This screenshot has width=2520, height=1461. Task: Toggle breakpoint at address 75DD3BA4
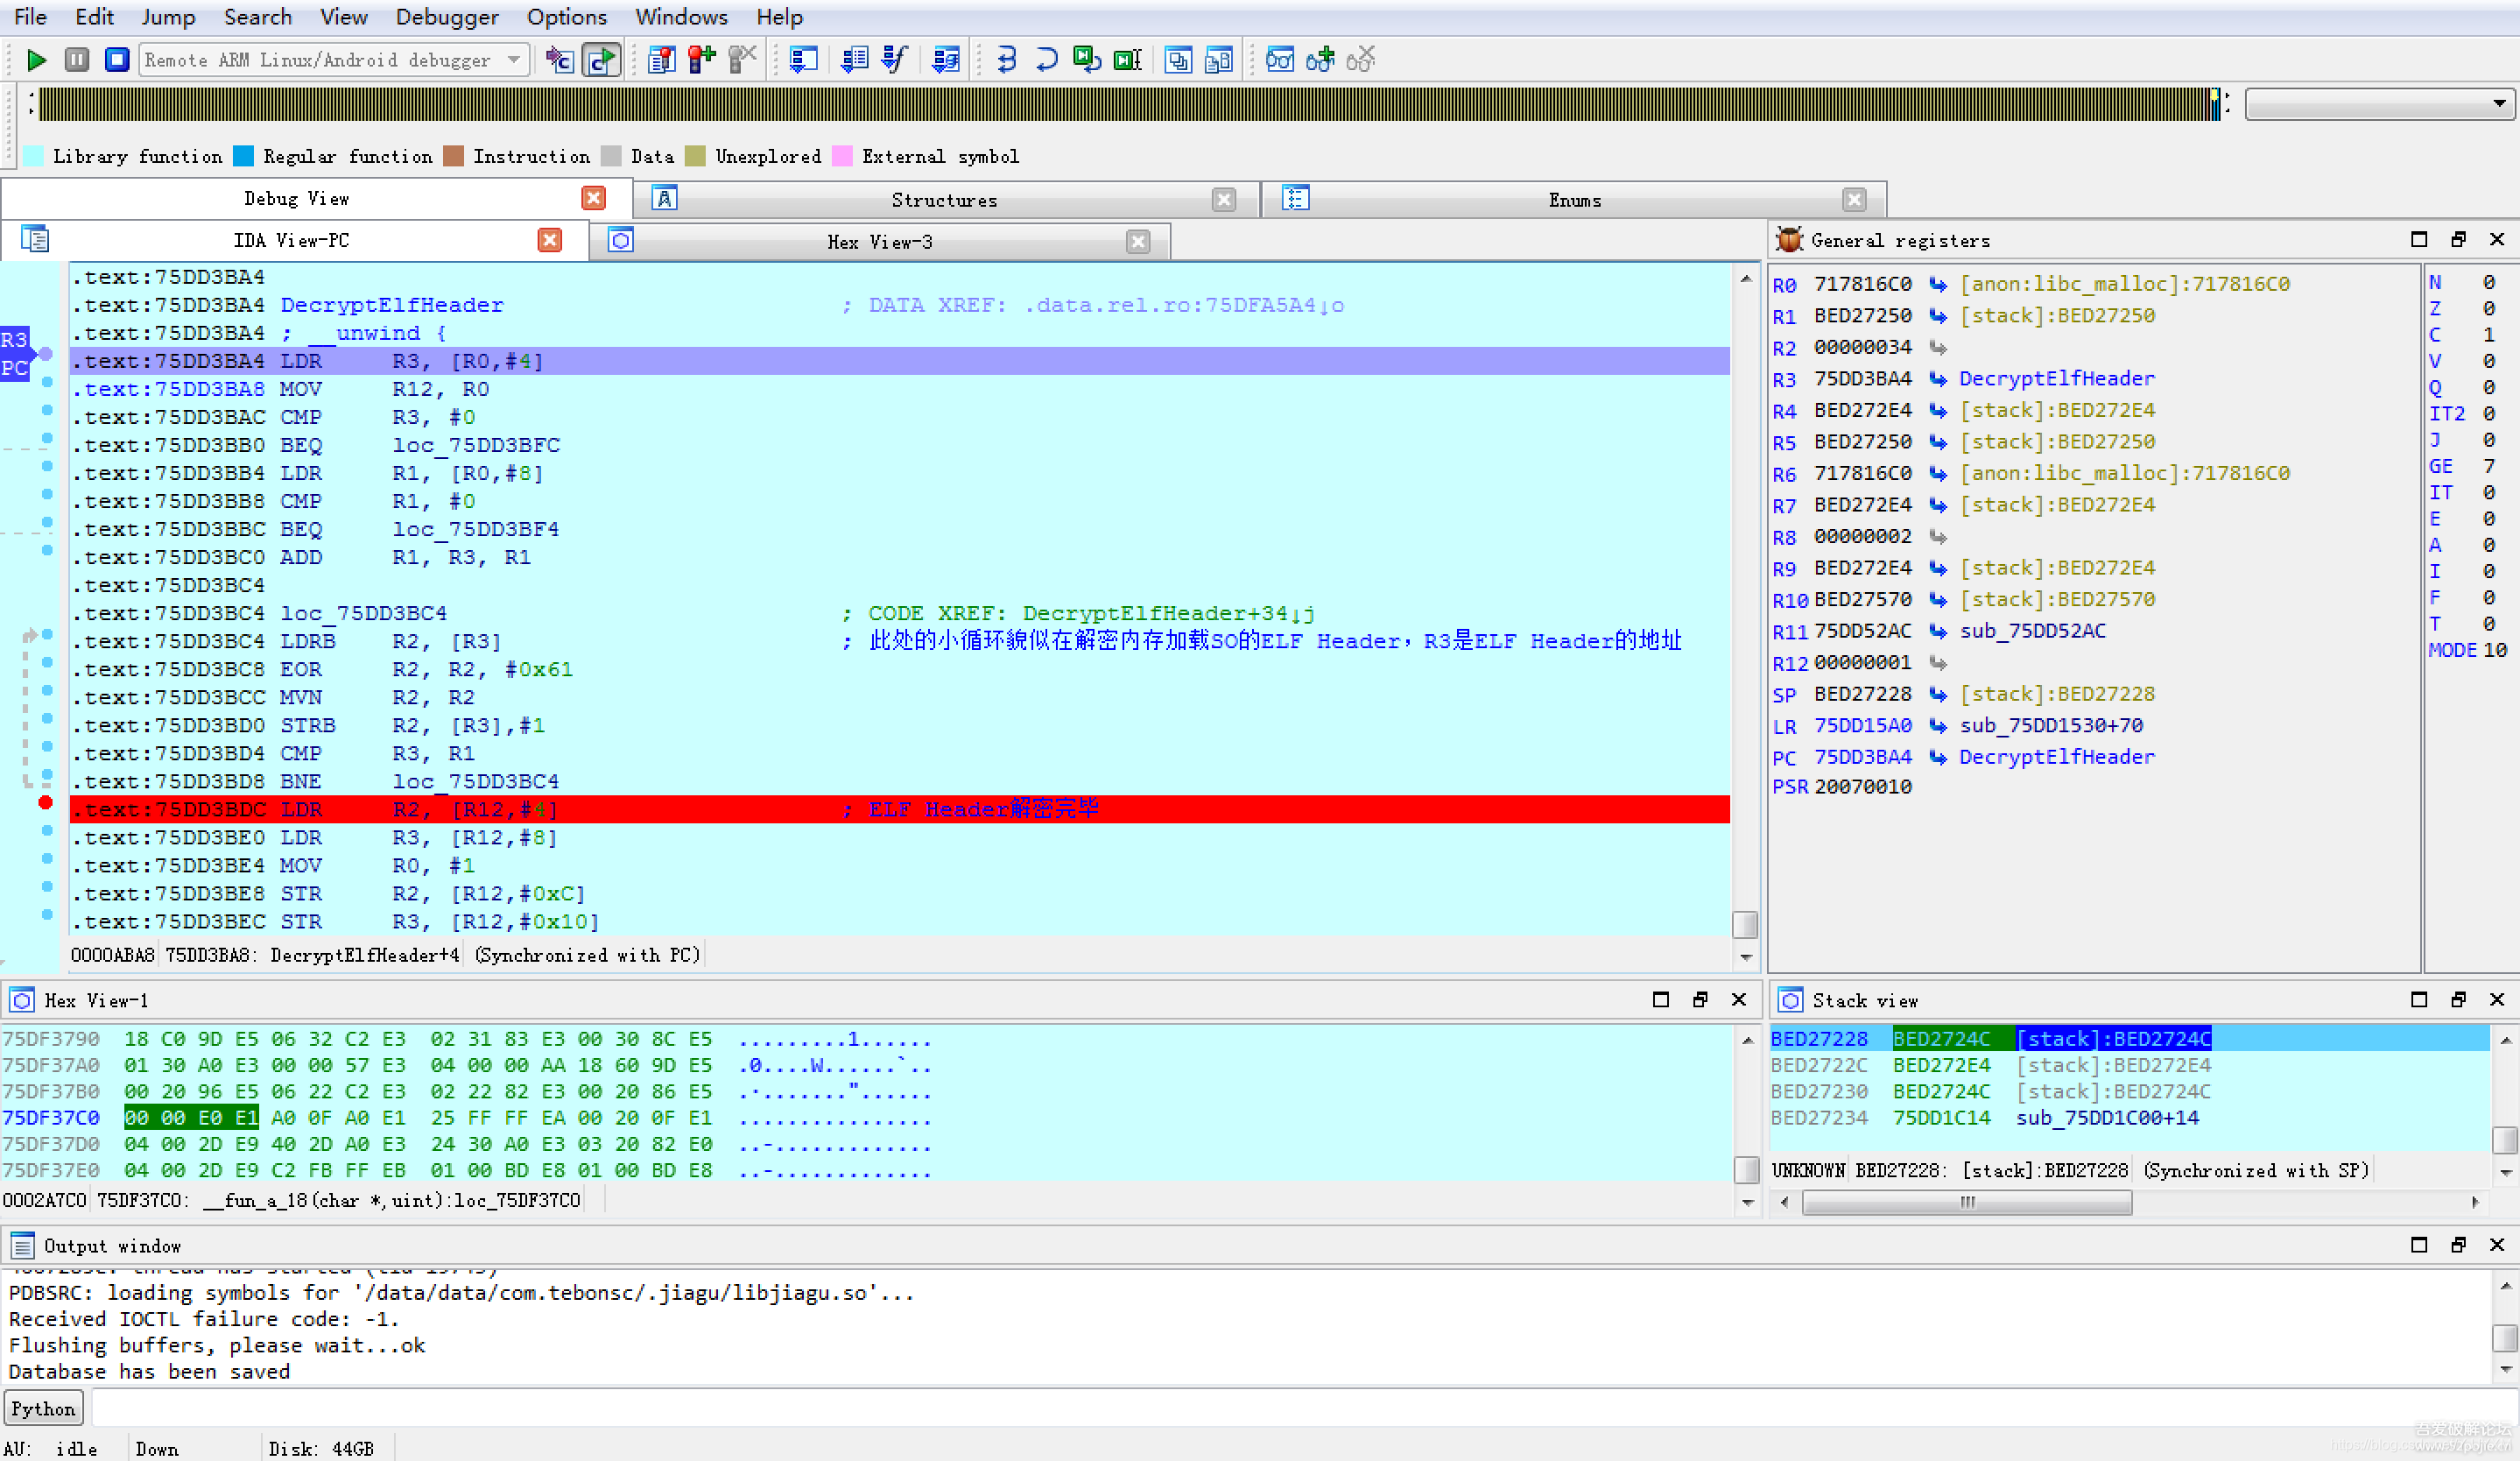(x=47, y=360)
